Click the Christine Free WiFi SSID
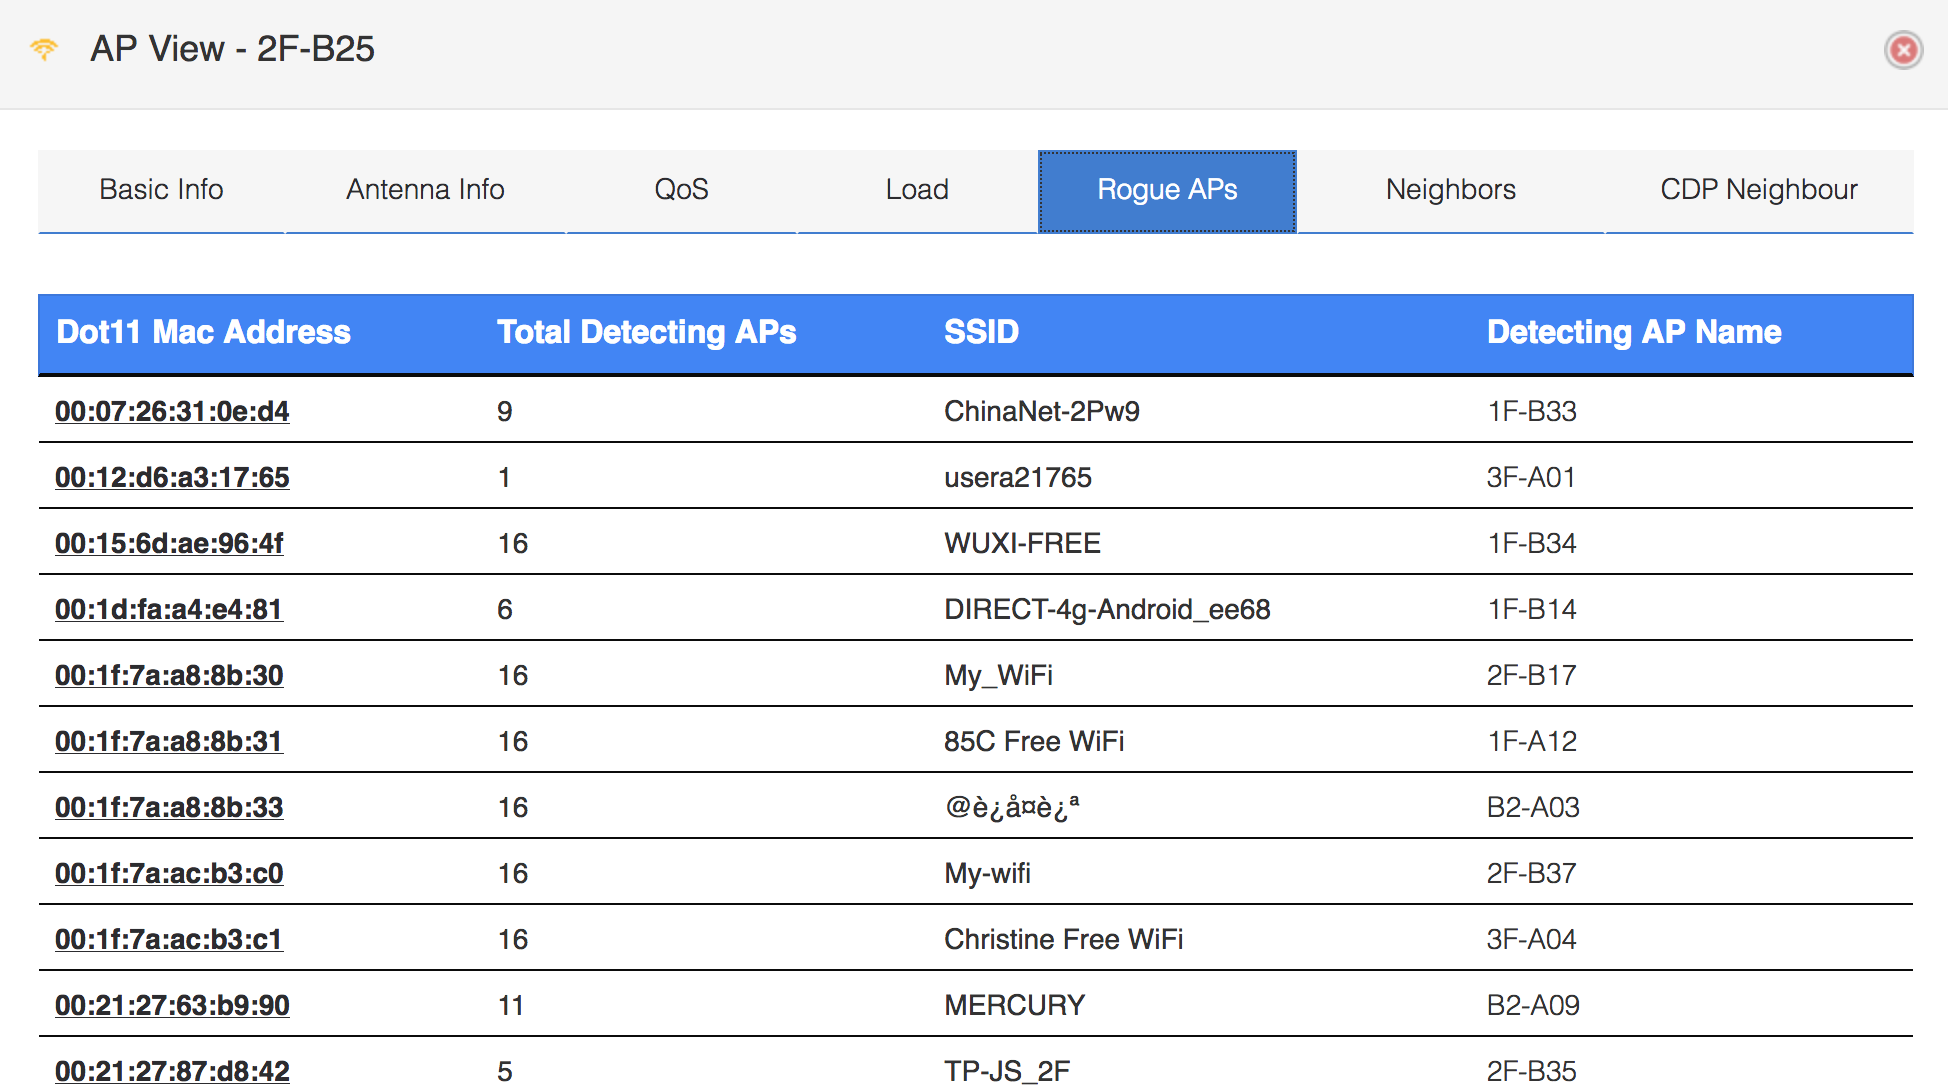This screenshot has height=1092, width=1948. point(1063,939)
